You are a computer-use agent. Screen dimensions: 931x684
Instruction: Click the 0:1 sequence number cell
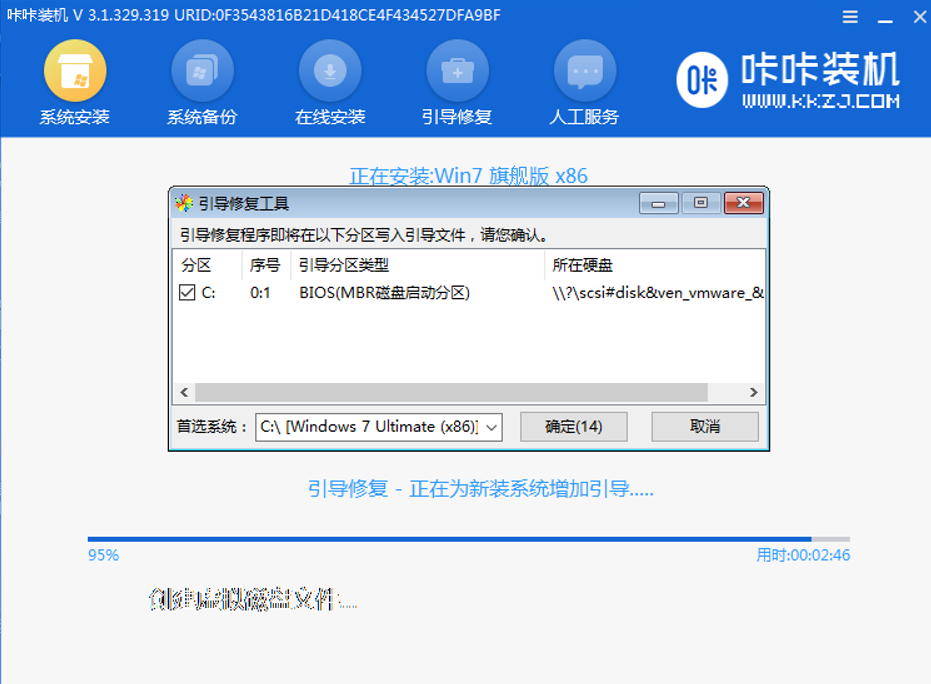pos(260,293)
